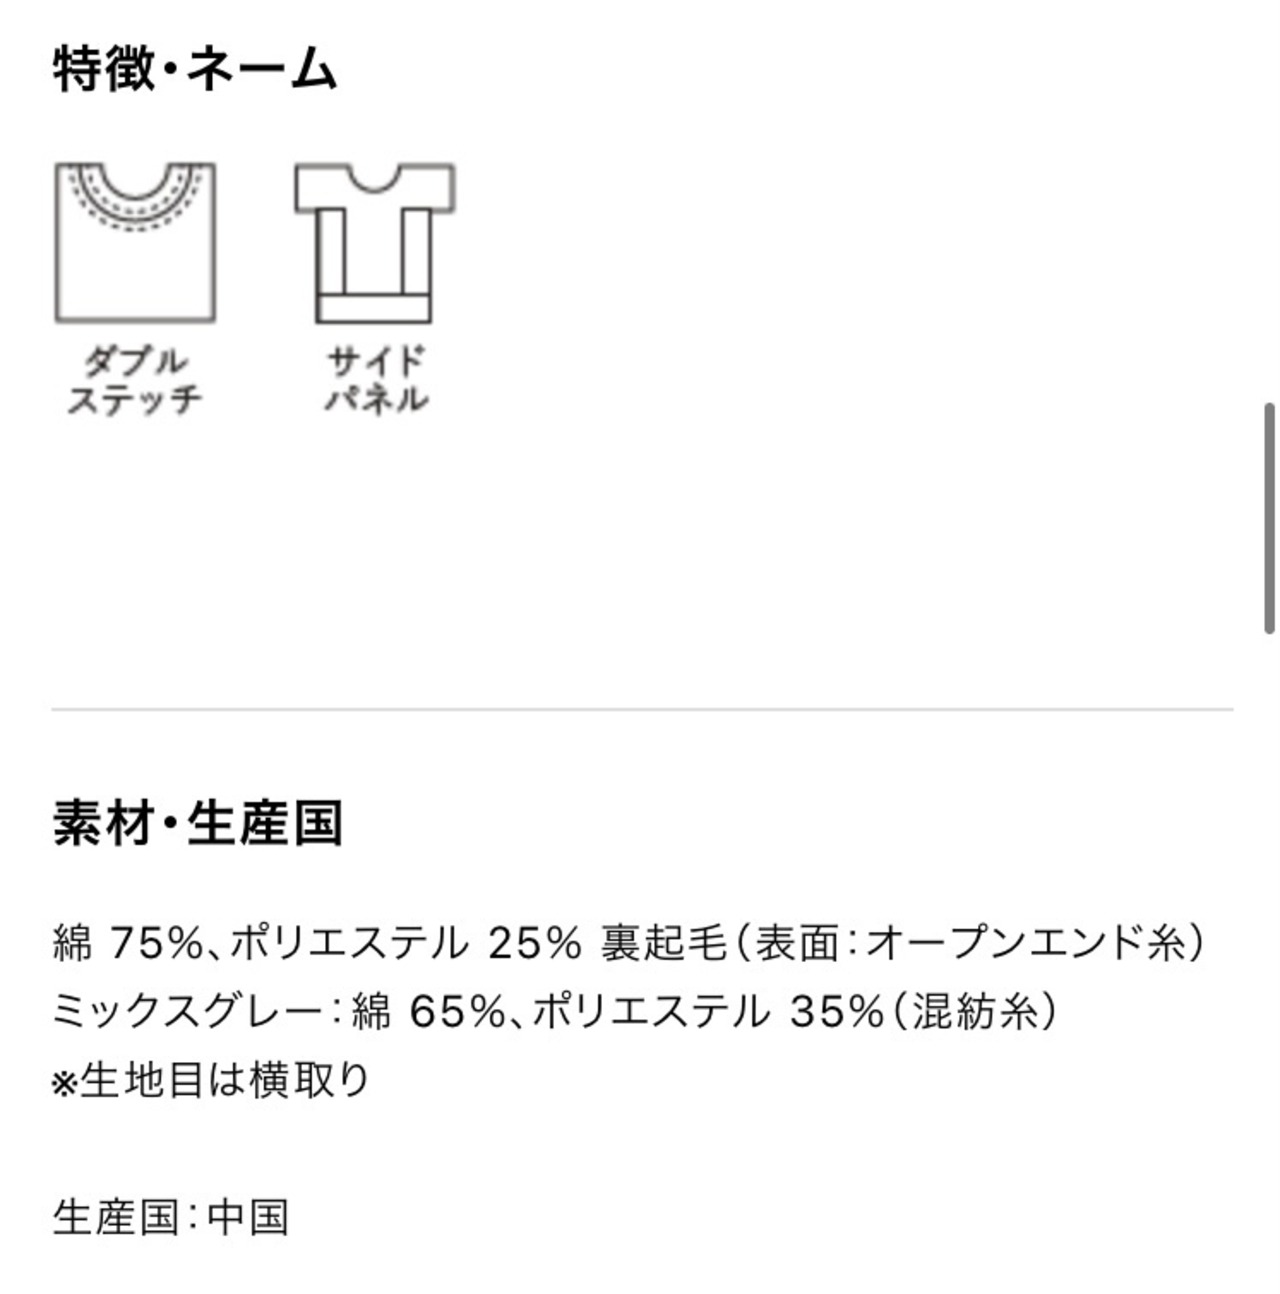Click the horizontal divider between sections
The image size is (1280, 1294).
(642, 709)
